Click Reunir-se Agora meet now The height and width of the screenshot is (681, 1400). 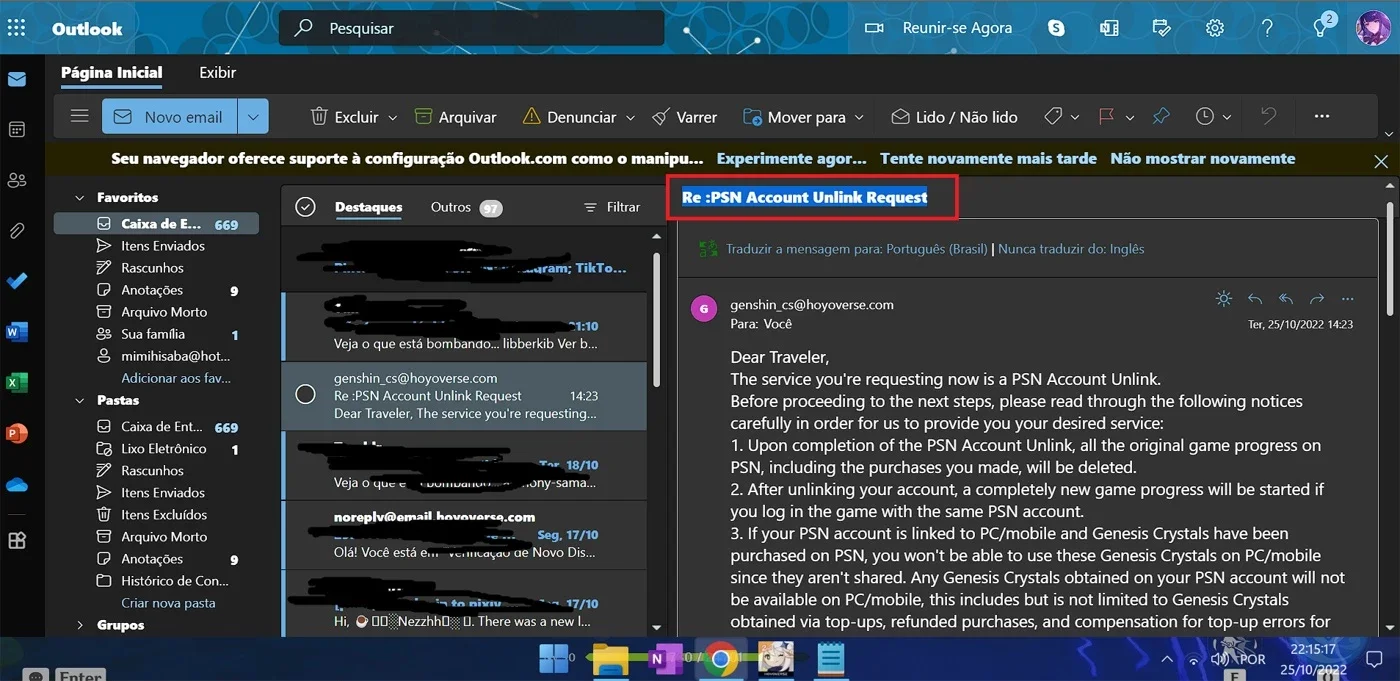click(938, 28)
